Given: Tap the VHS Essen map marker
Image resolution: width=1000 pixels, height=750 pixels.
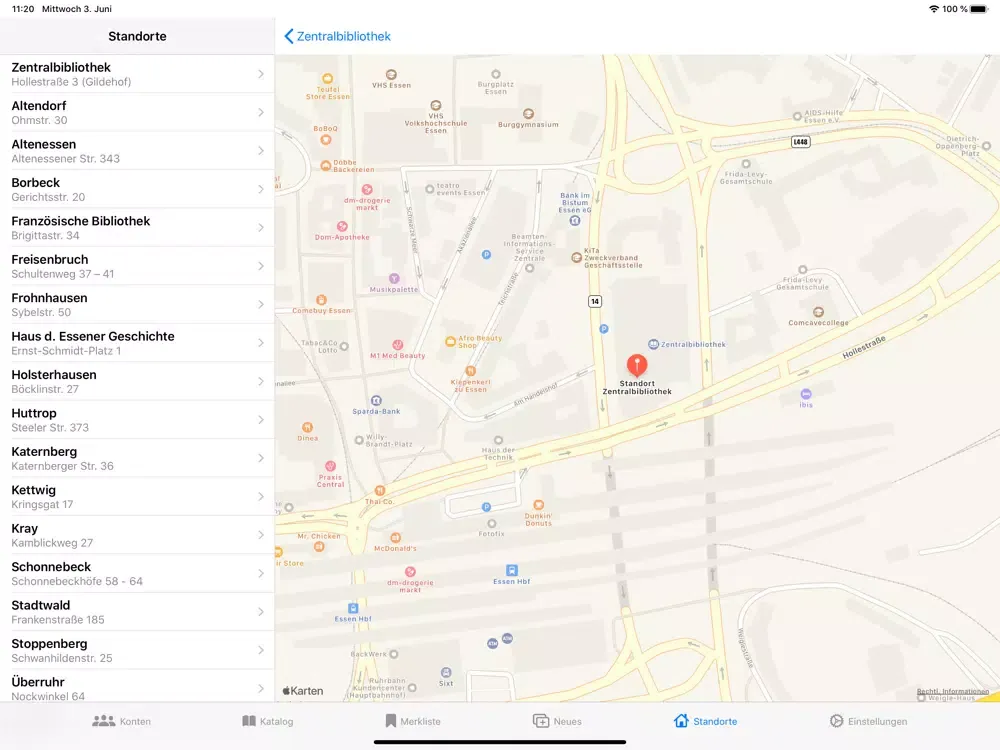Looking at the screenshot, I should coord(391,75).
